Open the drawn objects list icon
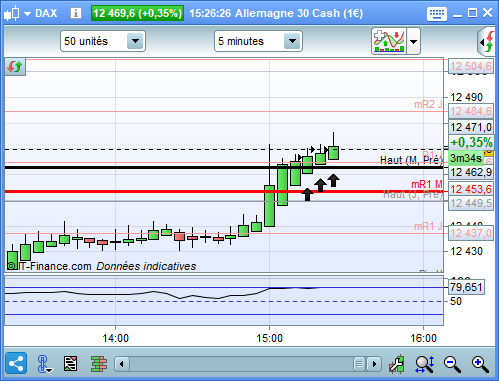499x381 pixels. coord(71,363)
